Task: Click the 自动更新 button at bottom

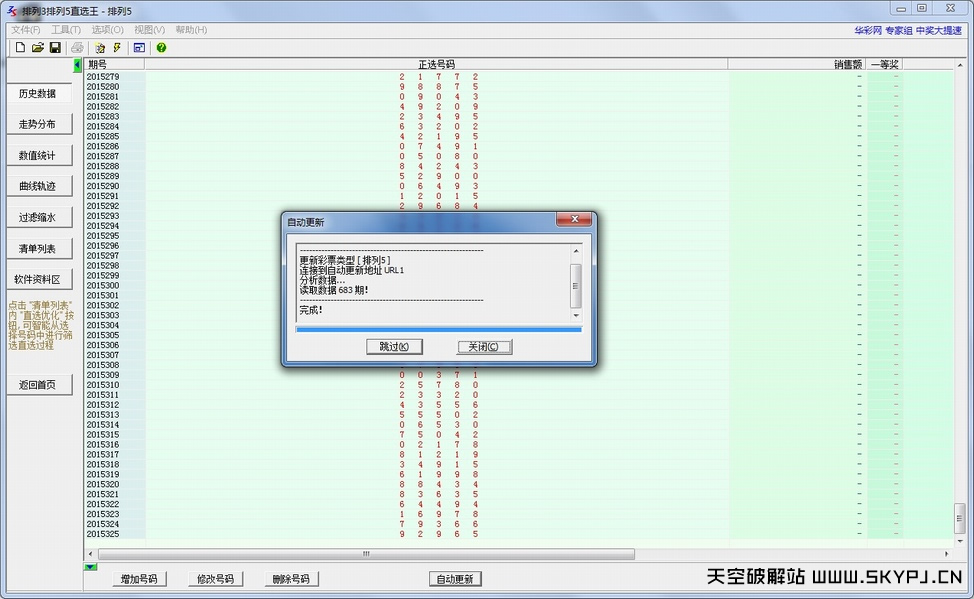Action: (455, 579)
